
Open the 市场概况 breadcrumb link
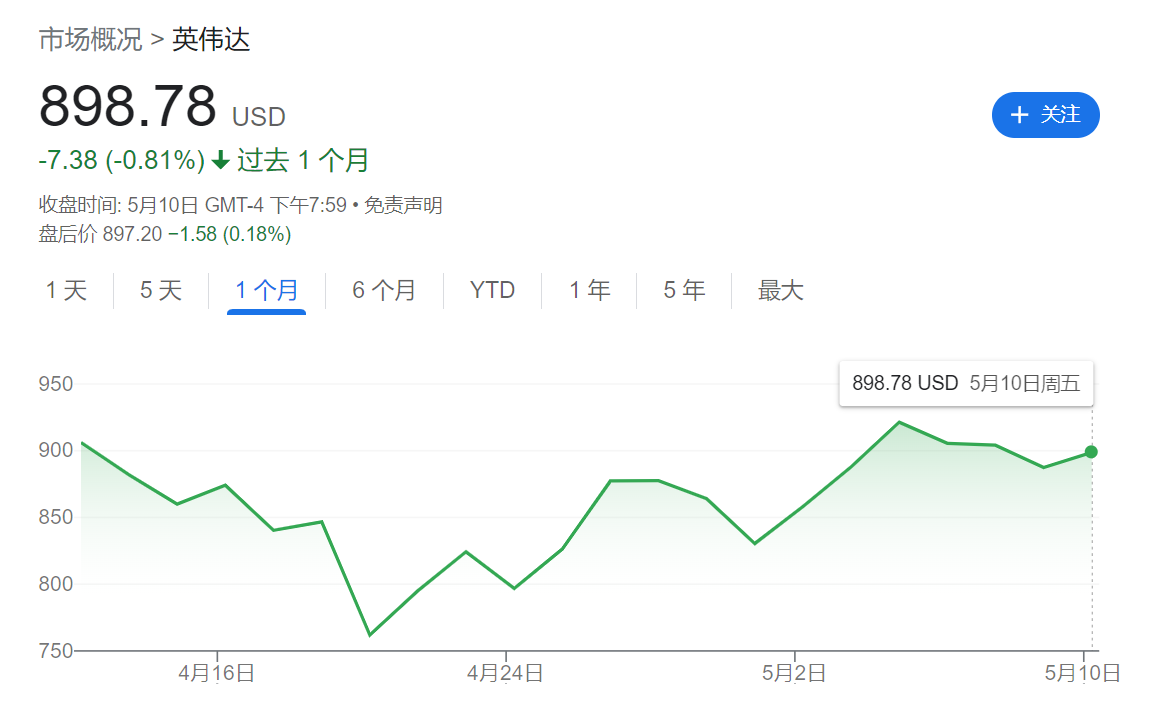pos(91,40)
